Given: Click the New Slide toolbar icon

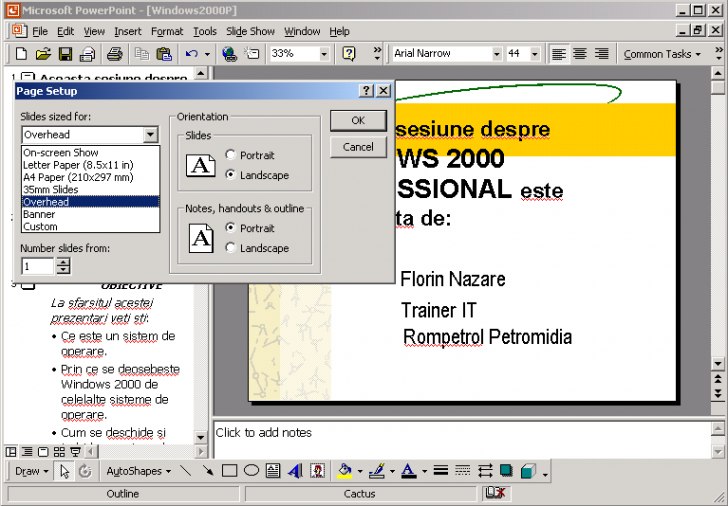Looking at the screenshot, I should 252,54.
